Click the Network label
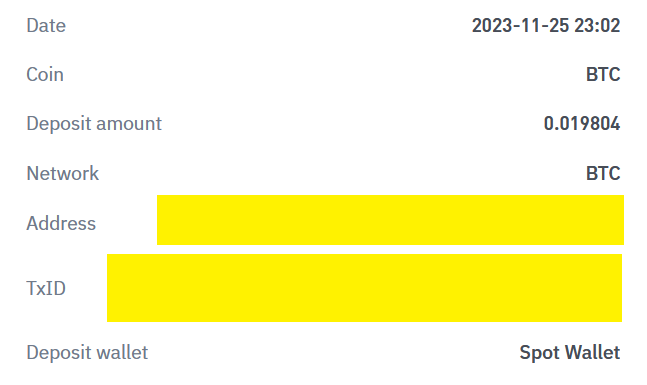 pyautogui.click(x=63, y=173)
